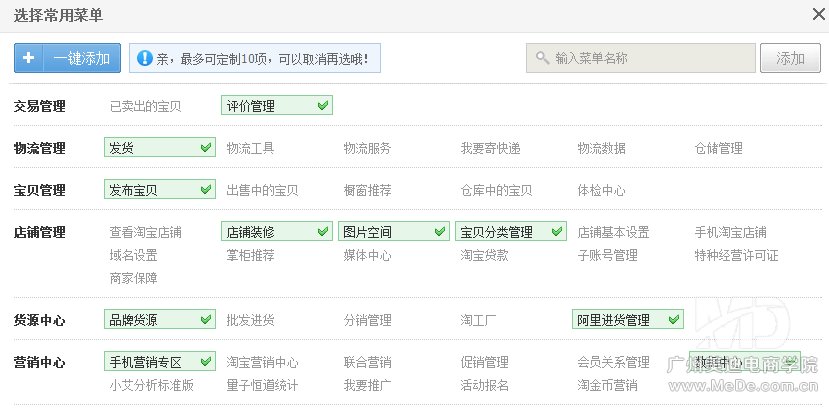Click the blue info icon beside the tip
The image size is (829, 415).
[144, 59]
